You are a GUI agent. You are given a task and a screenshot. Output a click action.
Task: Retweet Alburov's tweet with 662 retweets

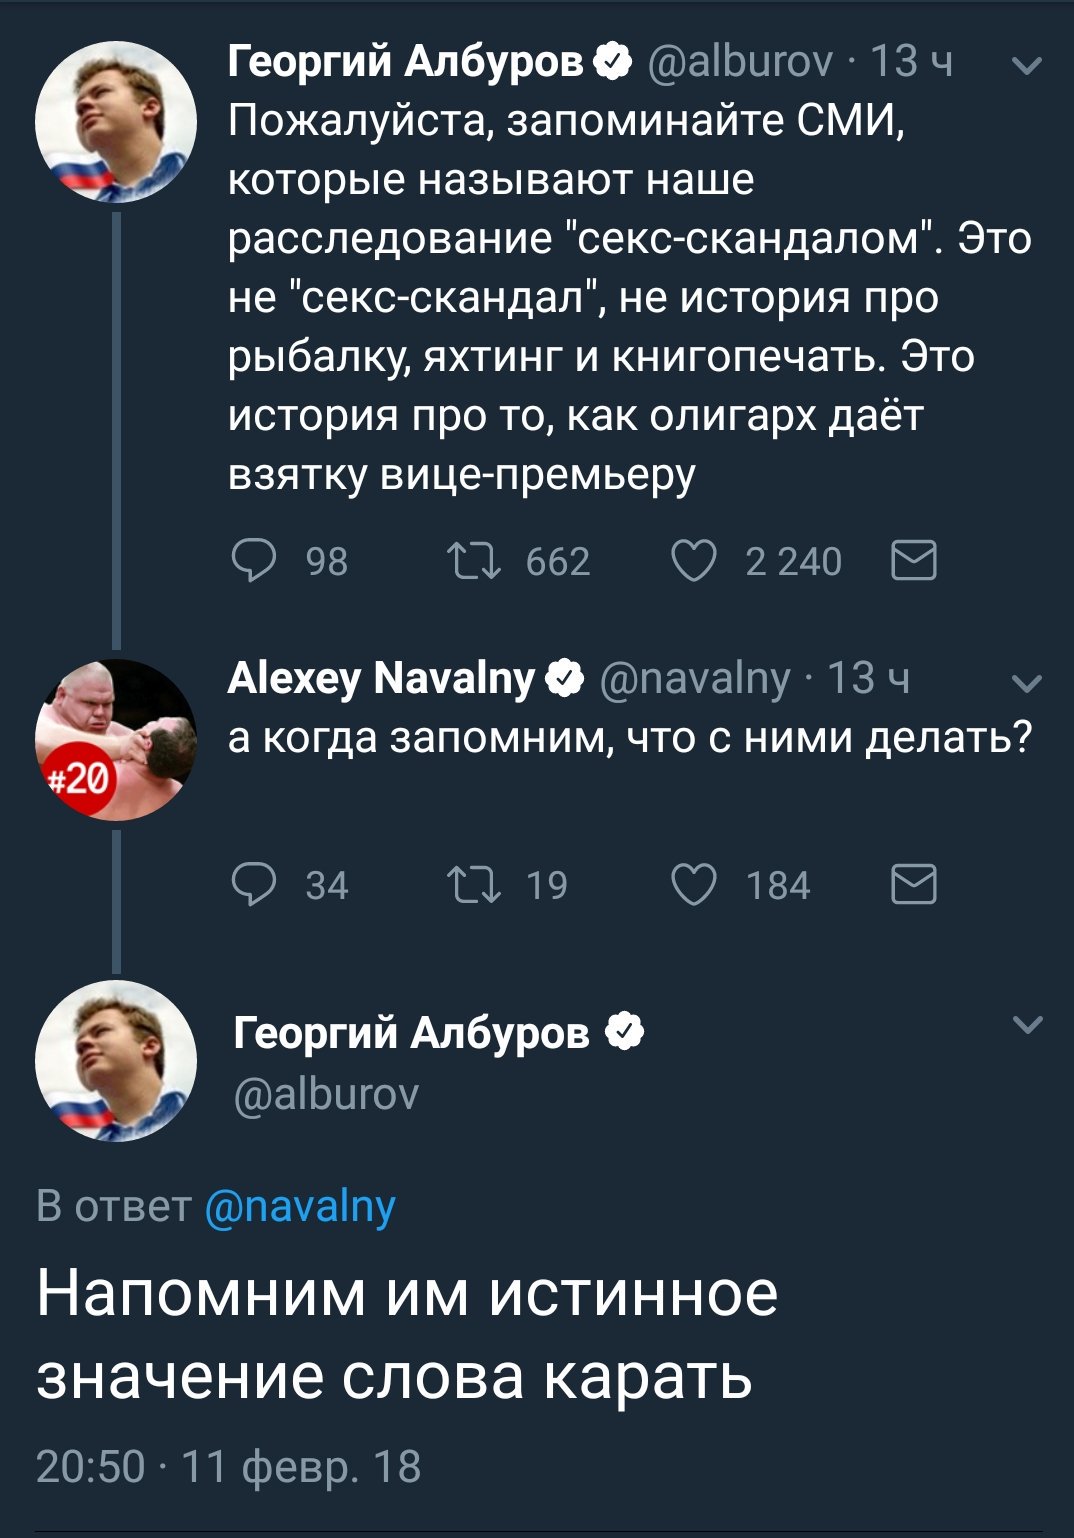(x=474, y=561)
